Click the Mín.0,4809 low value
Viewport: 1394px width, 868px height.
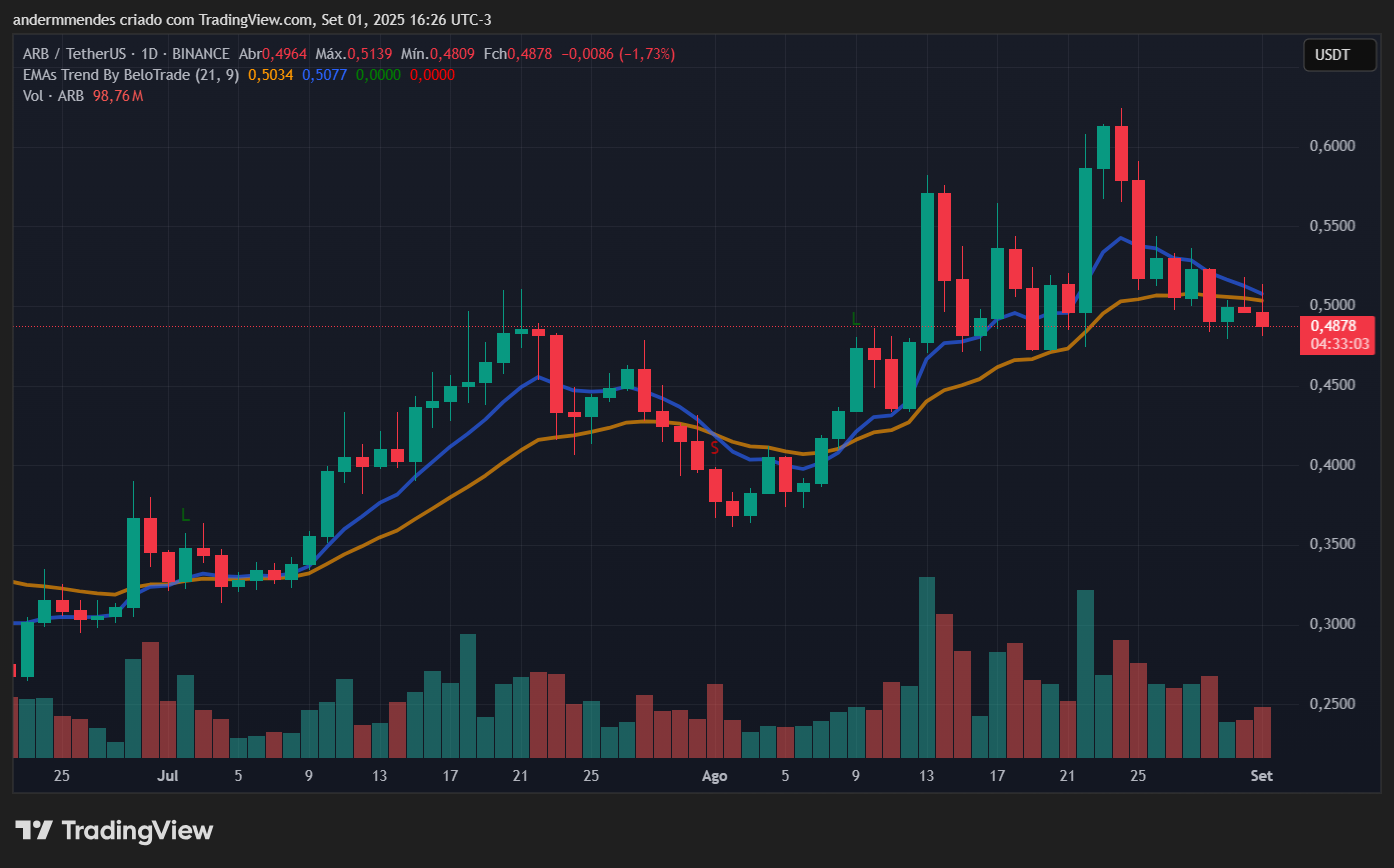[437, 54]
